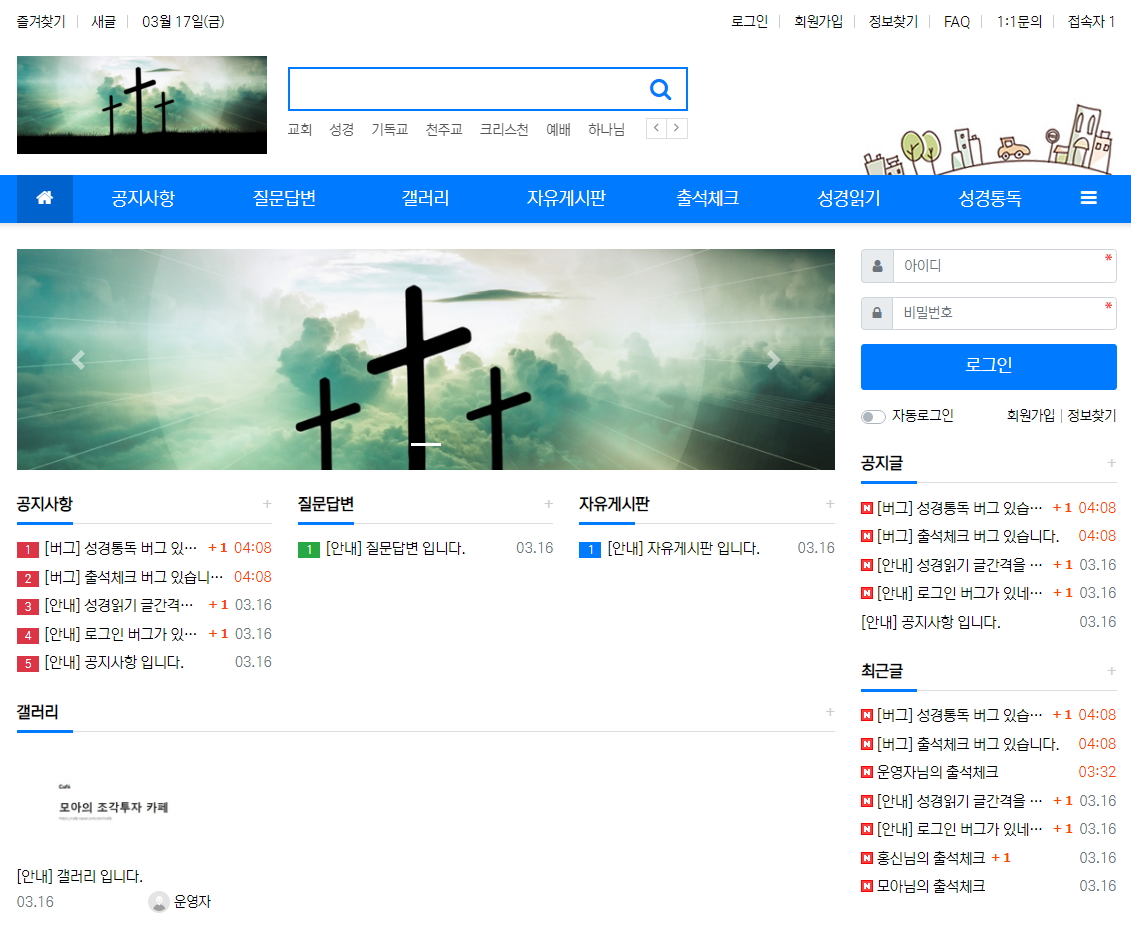Image resolution: width=1131 pixels, height=925 pixels.
Task: Advance banner with right arrow
Action: [773, 361]
